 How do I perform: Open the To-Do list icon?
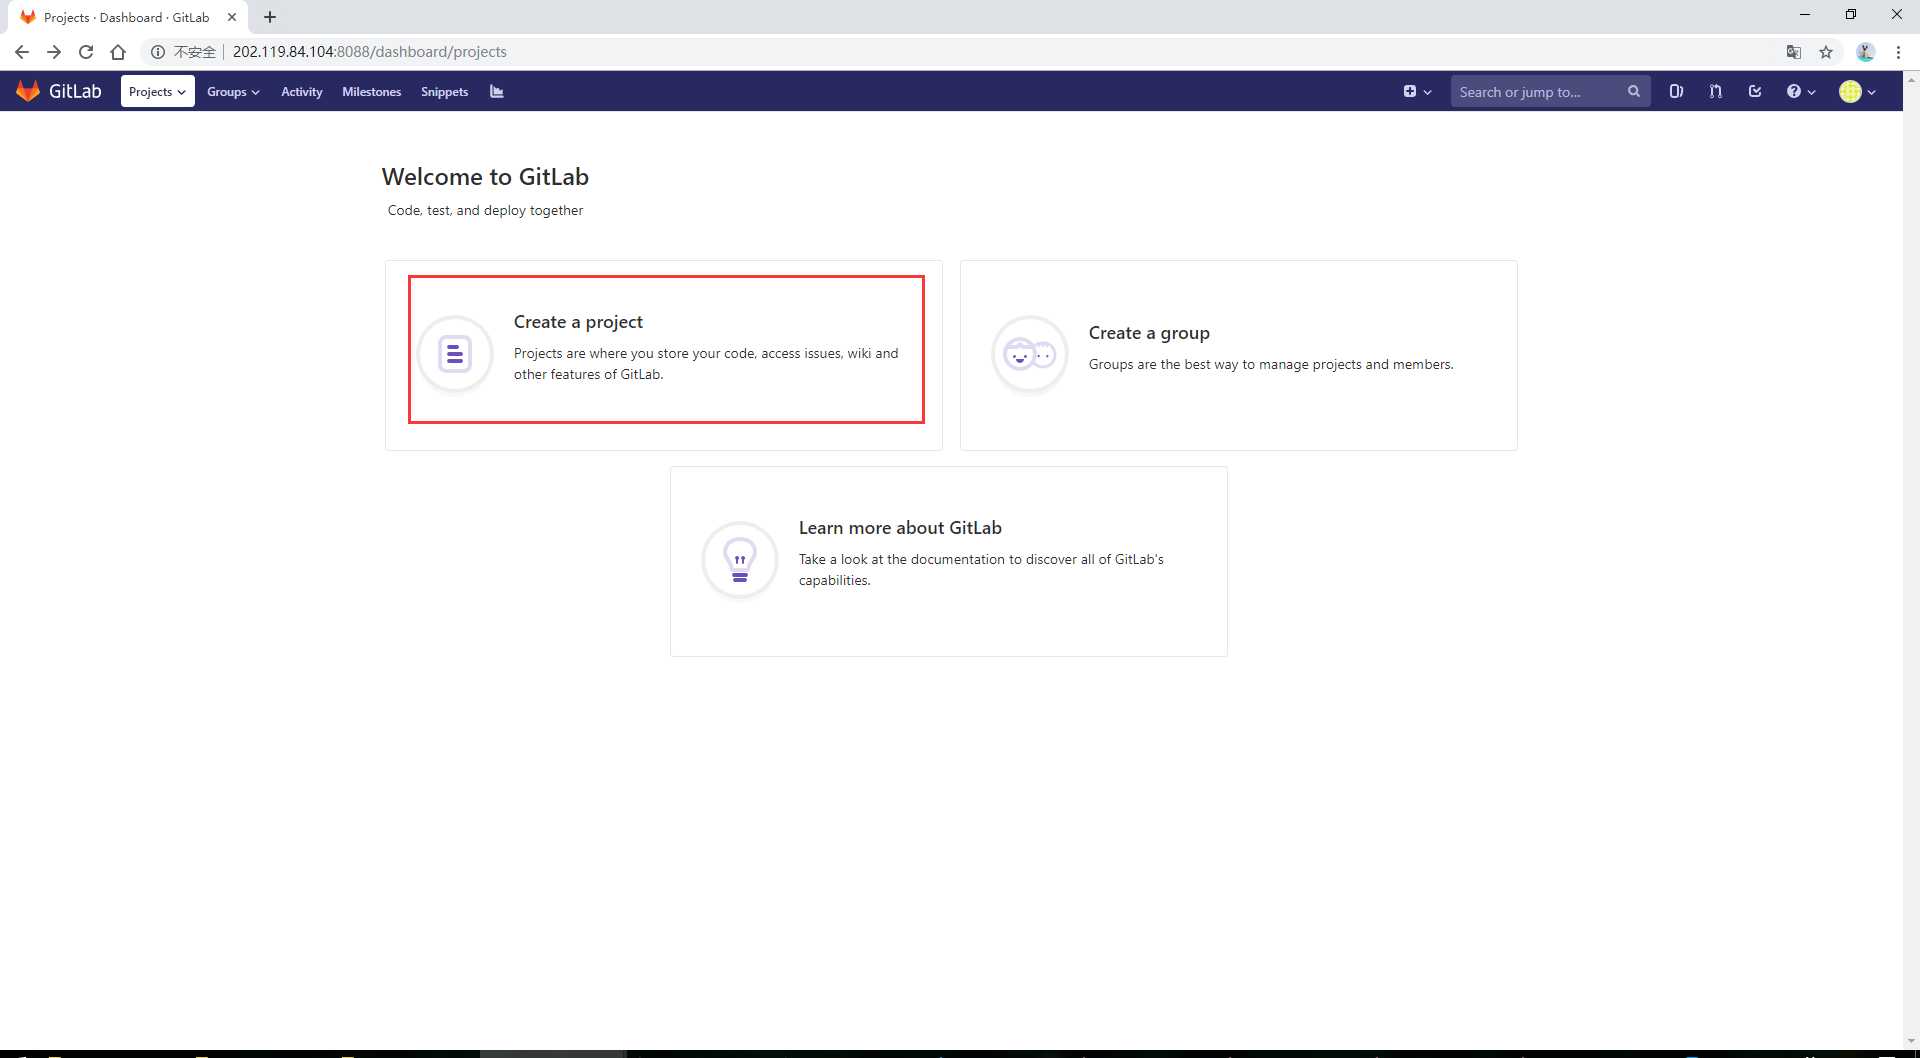point(1755,91)
